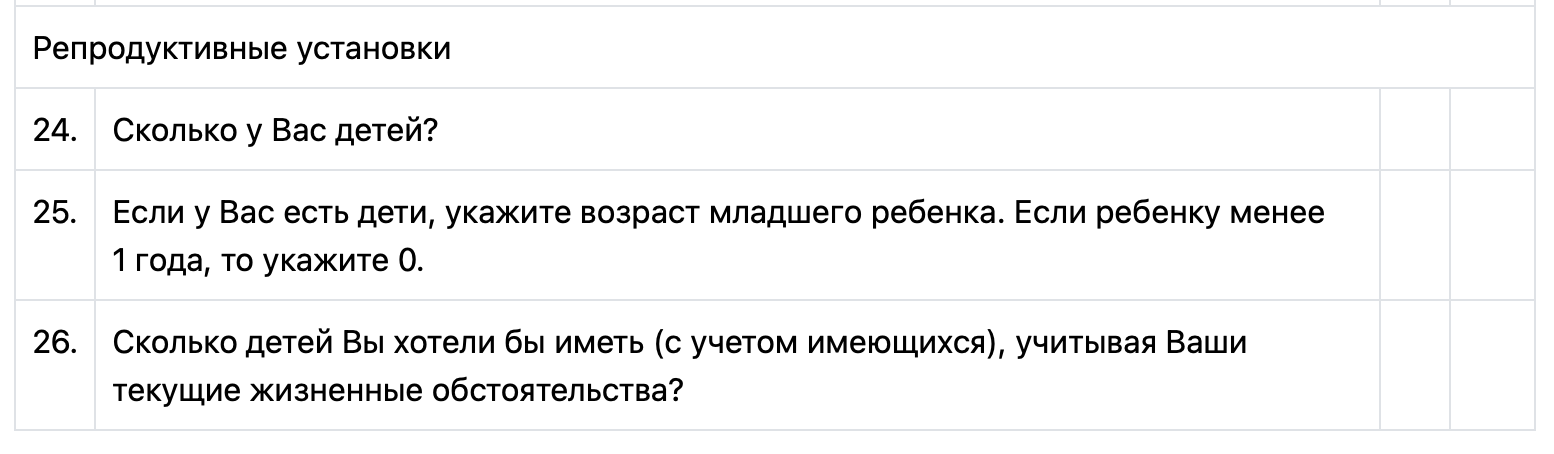The height and width of the screenshot is (454, 1554).
Task: Select the row number cell "25."
Action: [55, 213]
